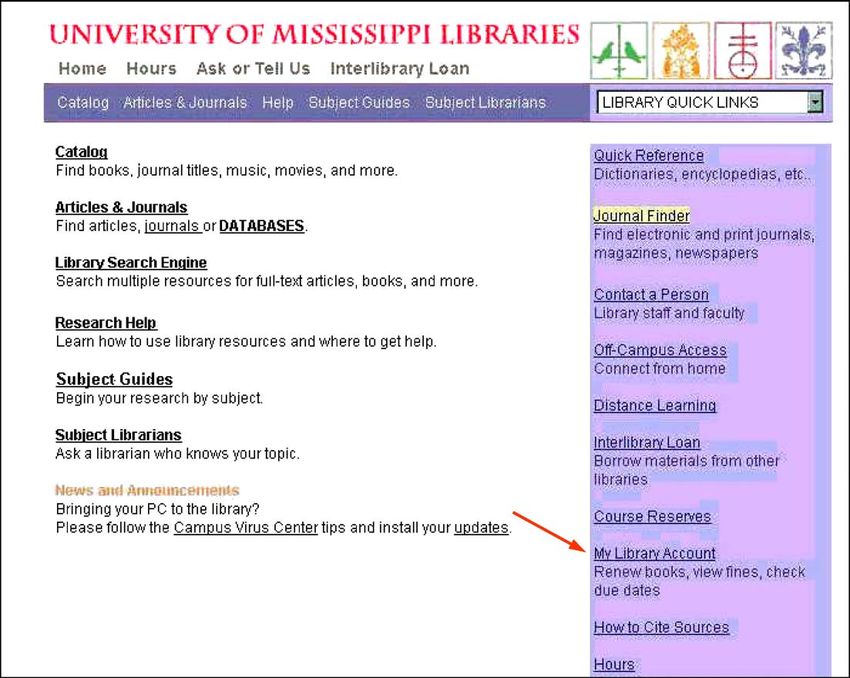Click text 'Learn how to use library resources'
Viewport: 850px width, 678px height.
[171, 341]
